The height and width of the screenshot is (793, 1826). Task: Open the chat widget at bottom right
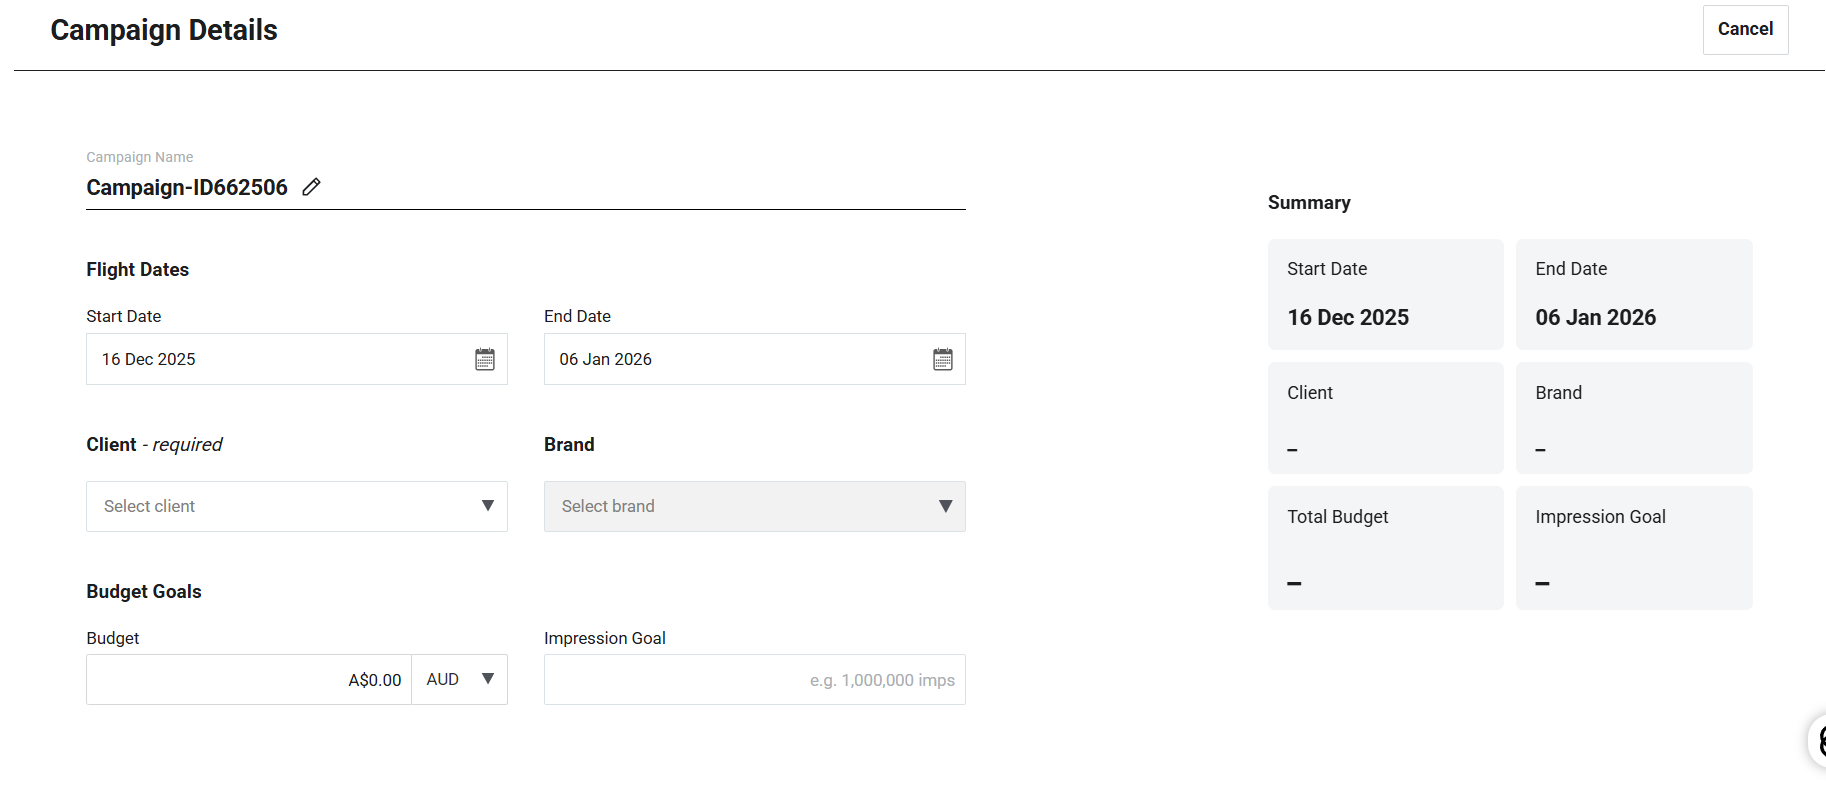tap(1816, 741)
